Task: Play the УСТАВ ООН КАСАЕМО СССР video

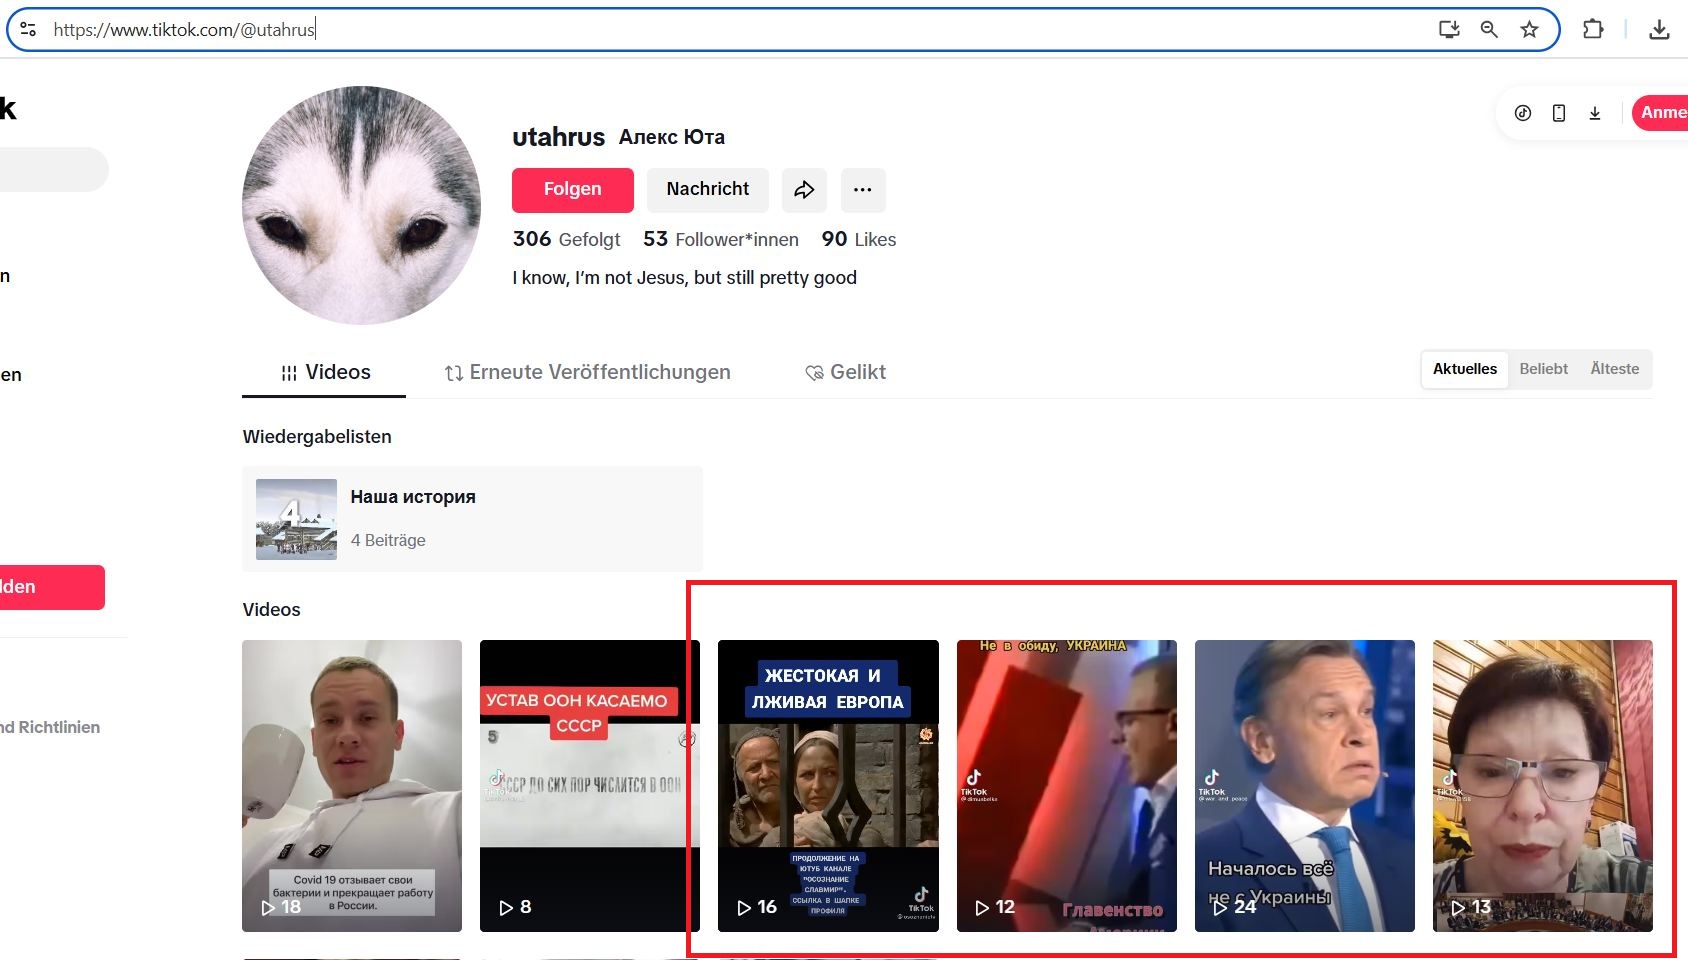Action: coord(590,786)
